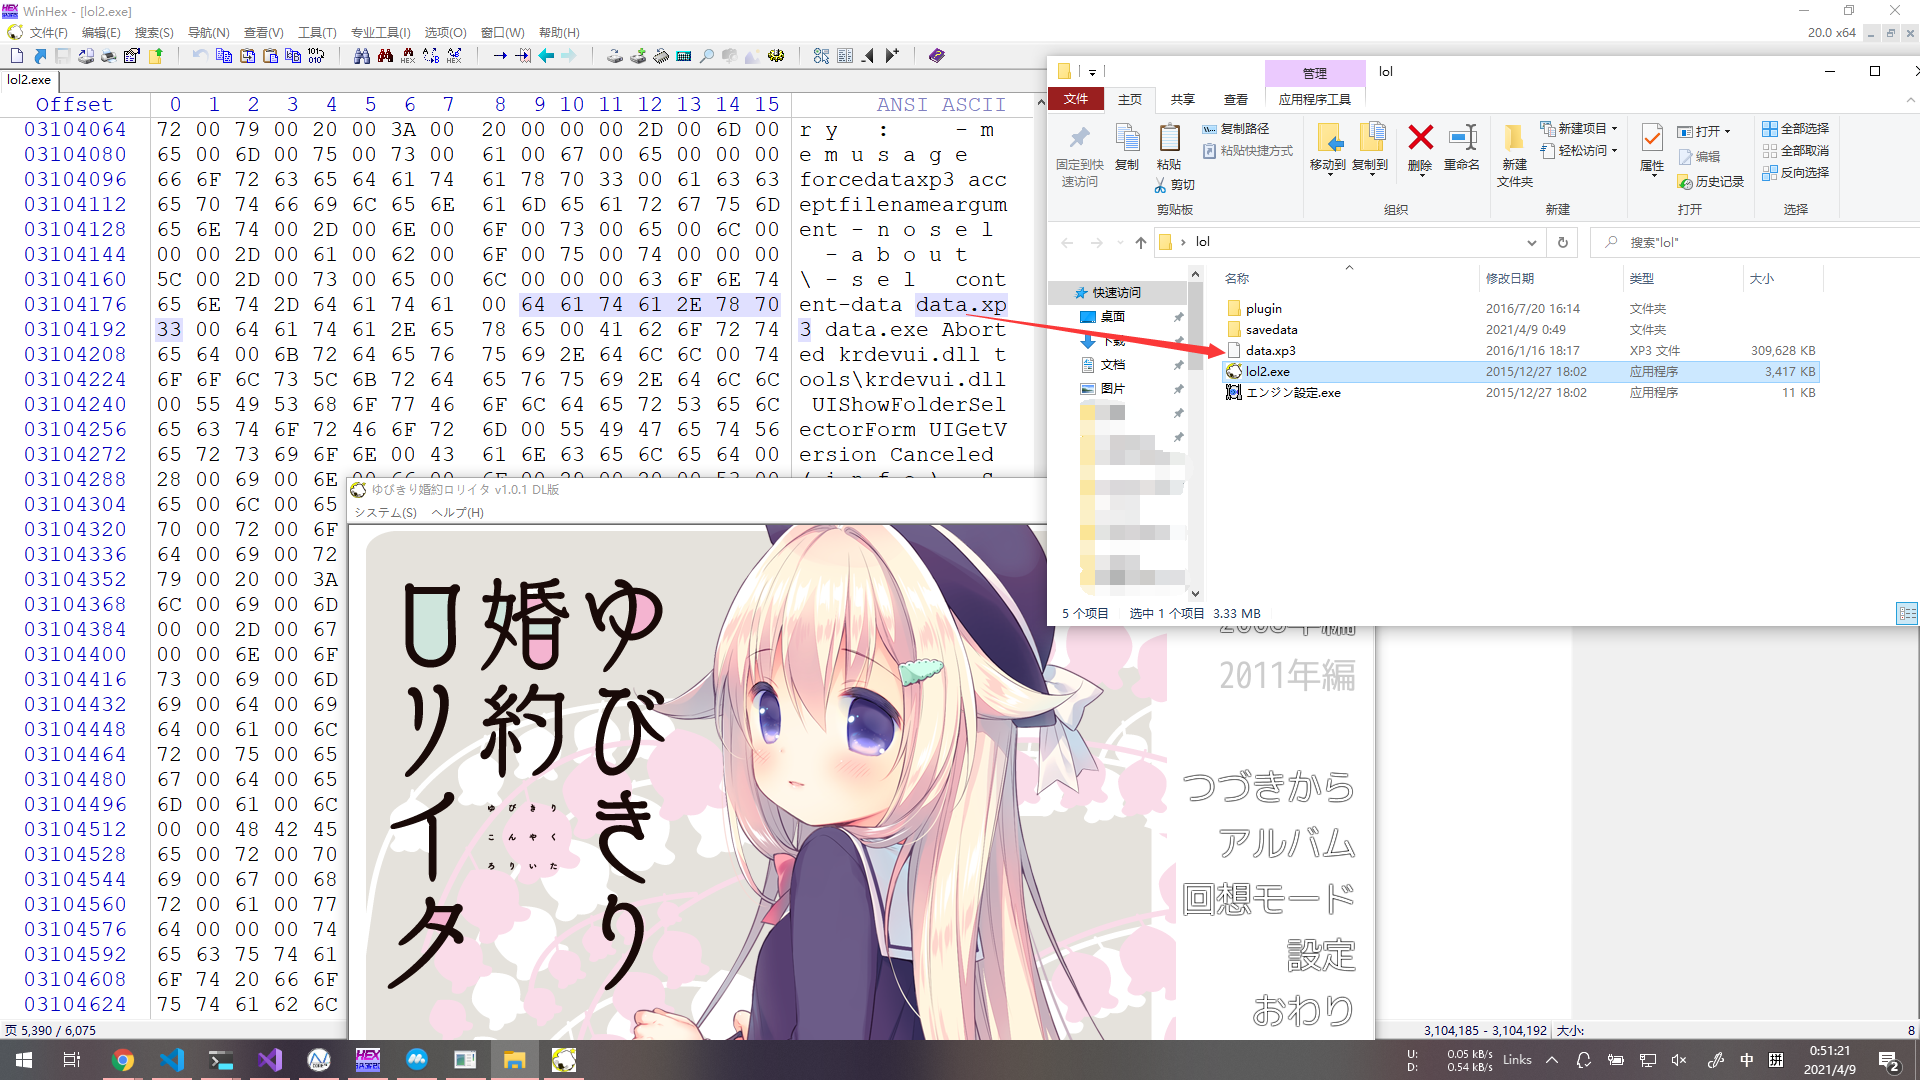Toggle pin next to 图片 in Quick Access
The width and height of the screenshot is (1920, 1080).
pos(1178,389)
